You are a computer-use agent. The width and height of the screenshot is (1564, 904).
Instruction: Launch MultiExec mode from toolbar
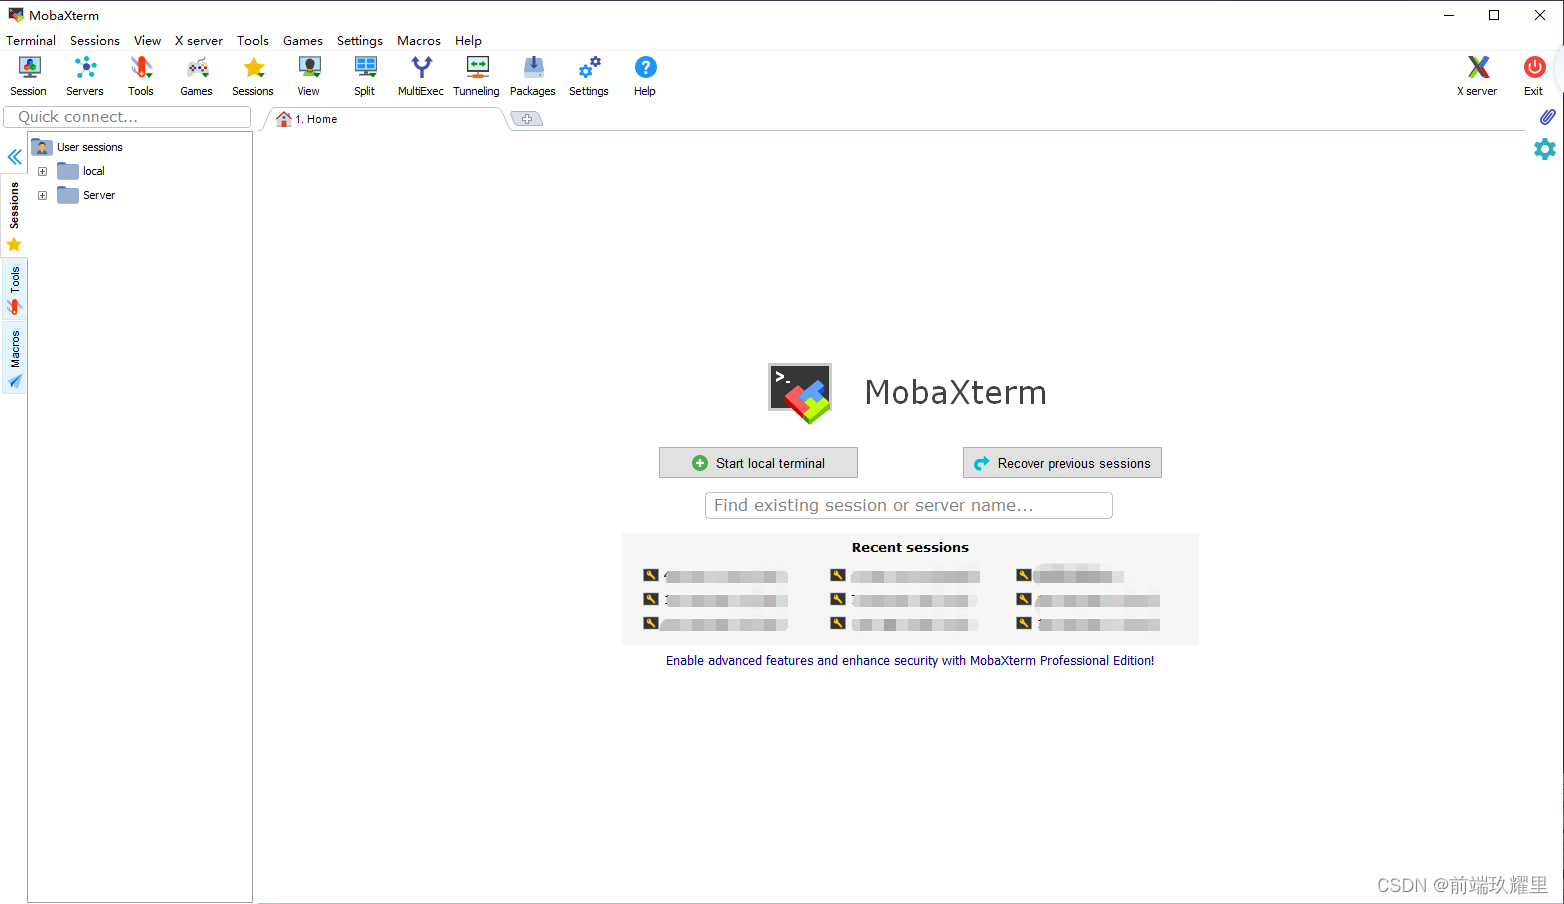coord(421,76)
